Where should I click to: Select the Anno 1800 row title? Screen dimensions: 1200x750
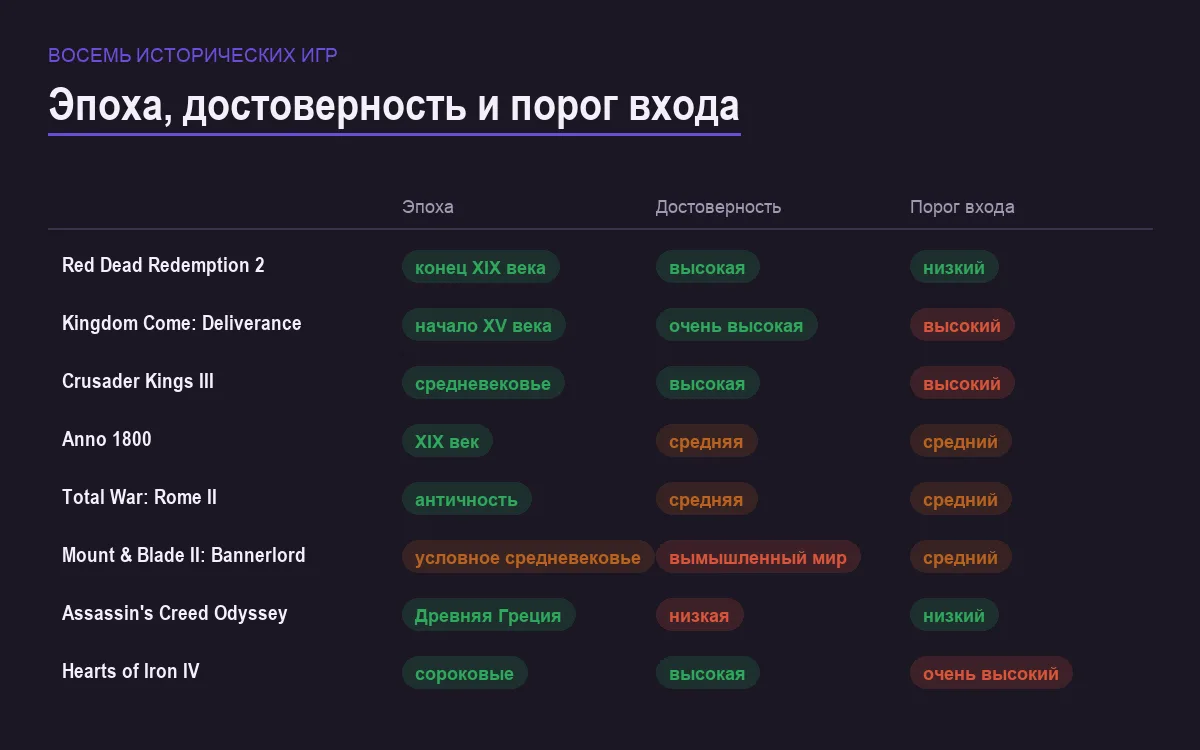click(x=107, y=439)
